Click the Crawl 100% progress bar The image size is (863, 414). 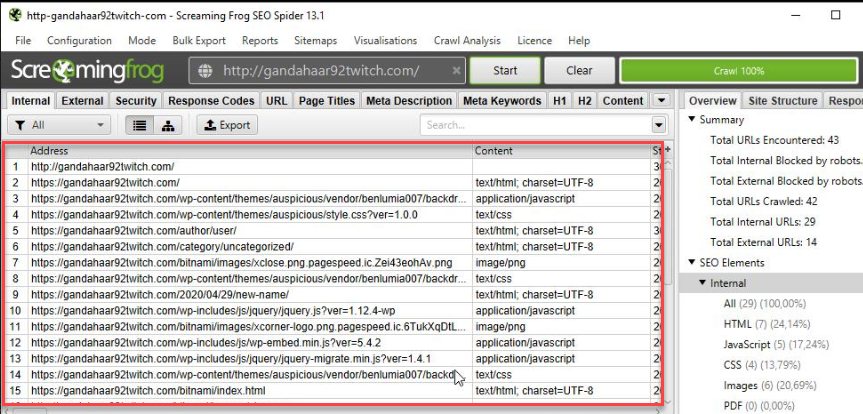point(739,71)
